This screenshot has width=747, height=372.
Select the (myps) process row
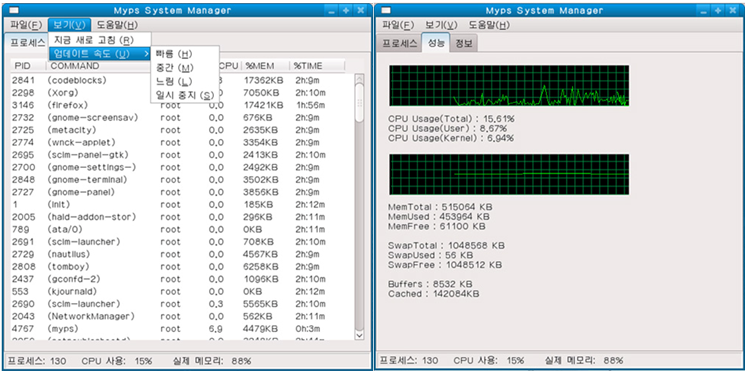[x=182, y=329]
